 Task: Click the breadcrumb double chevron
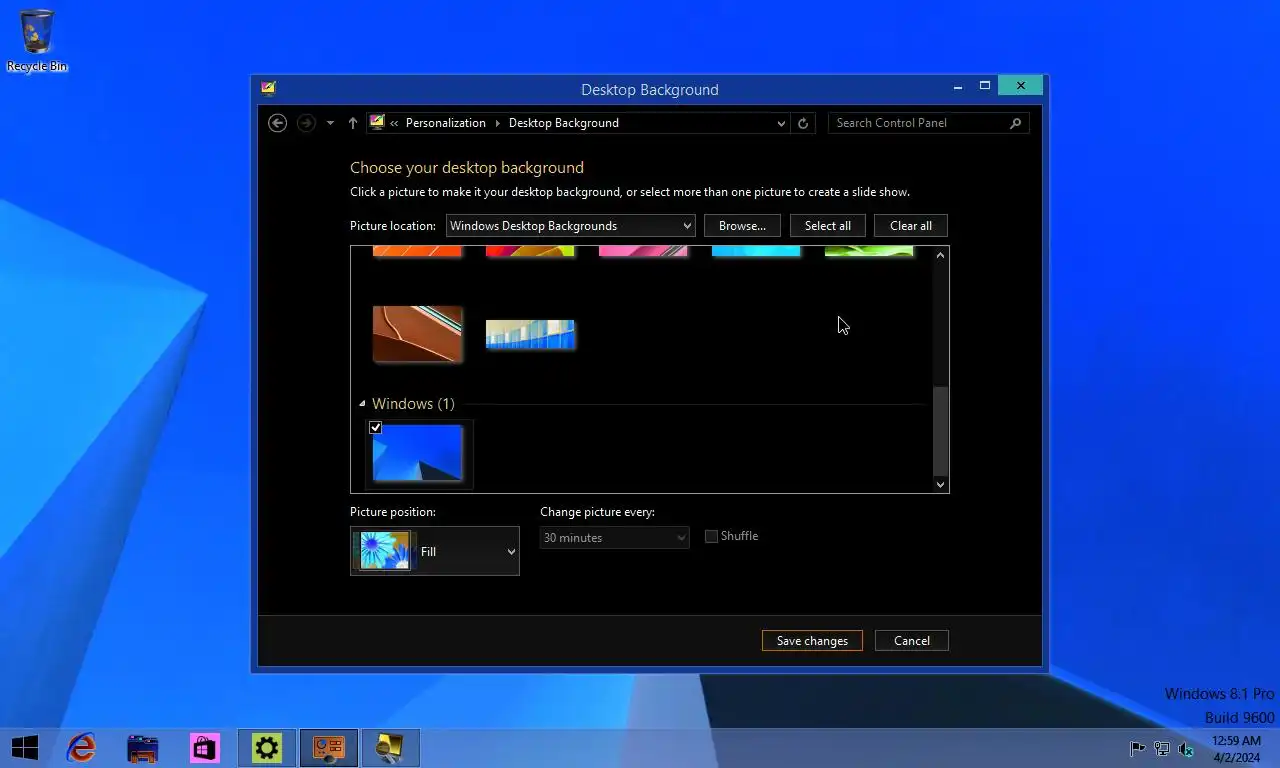(x=394, y=123)
